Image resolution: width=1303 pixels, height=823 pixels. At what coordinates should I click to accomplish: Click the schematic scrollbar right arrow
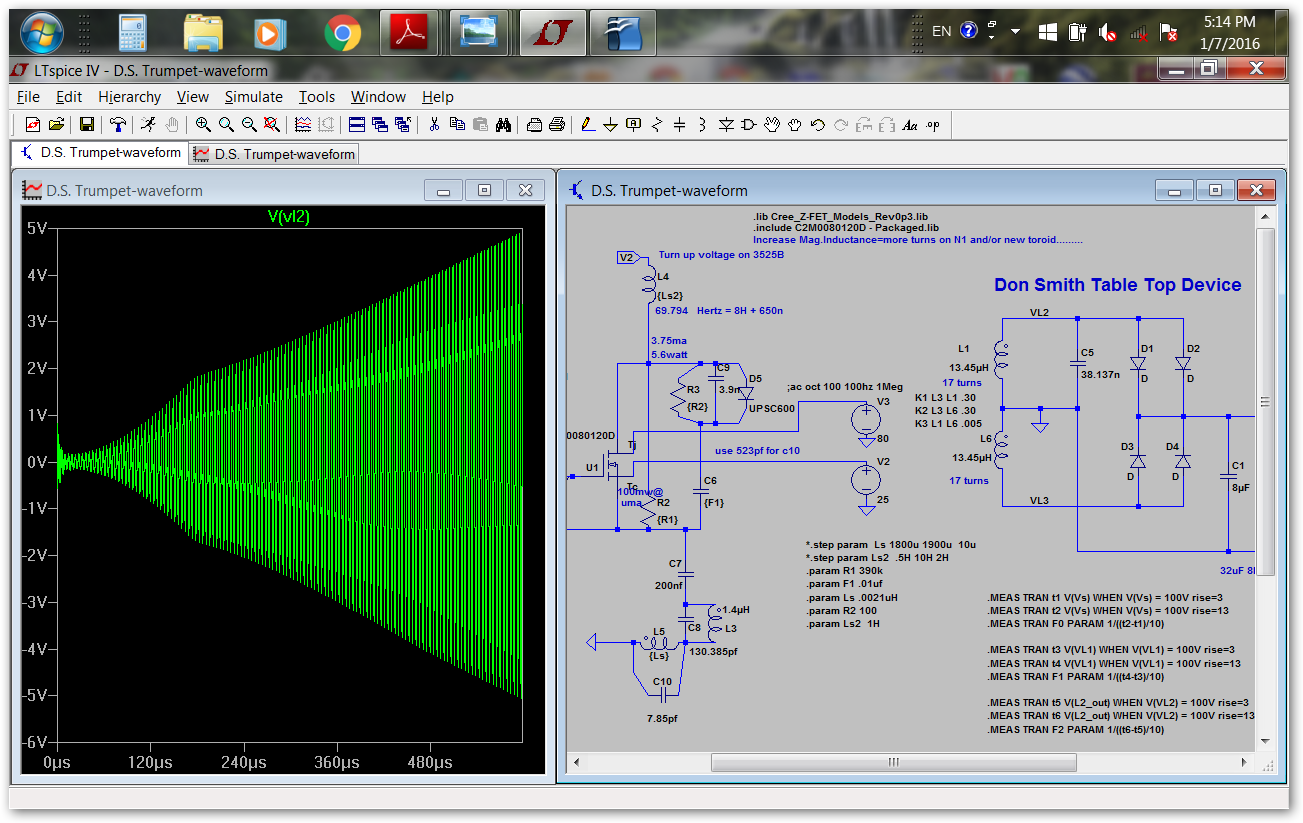pos(1246,762)
